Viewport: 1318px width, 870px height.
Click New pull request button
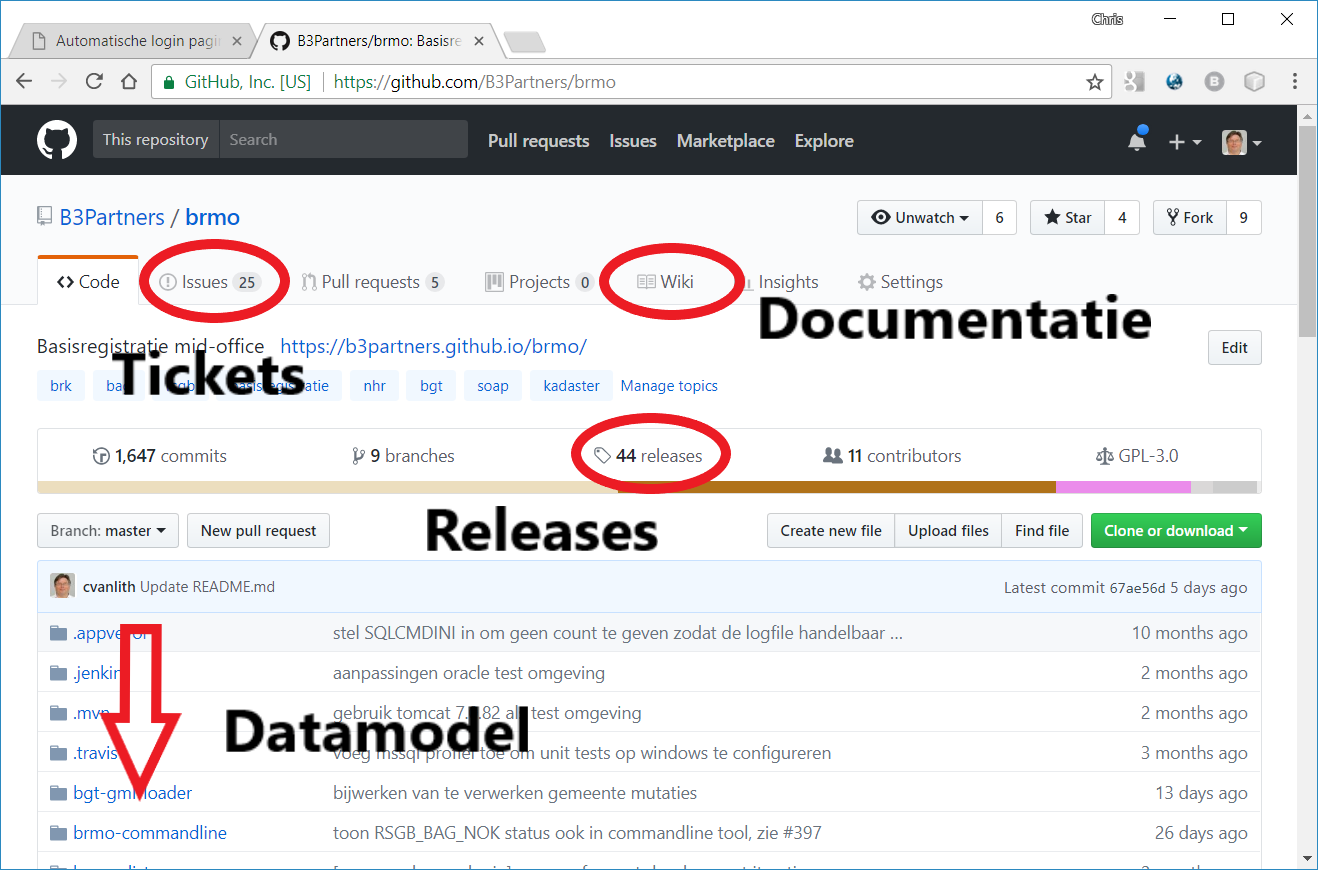[x=258, y=530]
